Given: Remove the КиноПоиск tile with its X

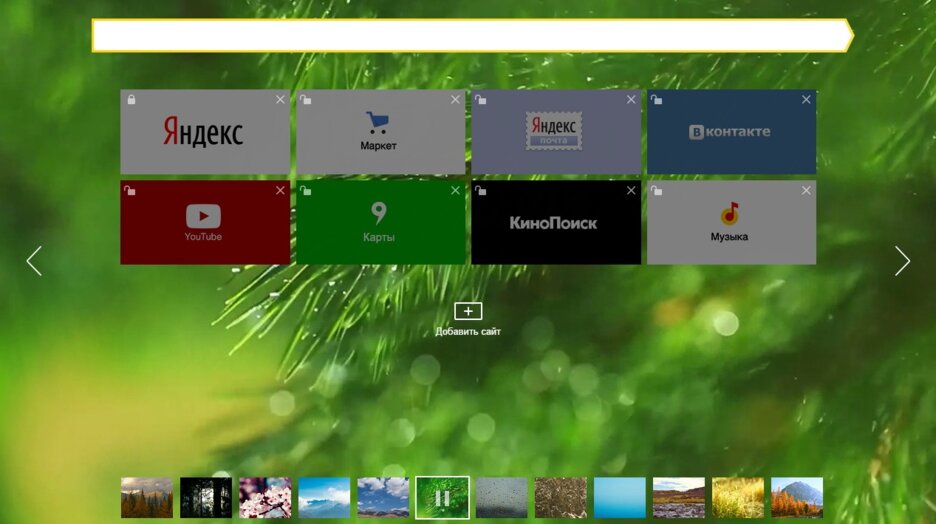Looking at the screenshot, I should pyautogui.click(x=631, y=190).
